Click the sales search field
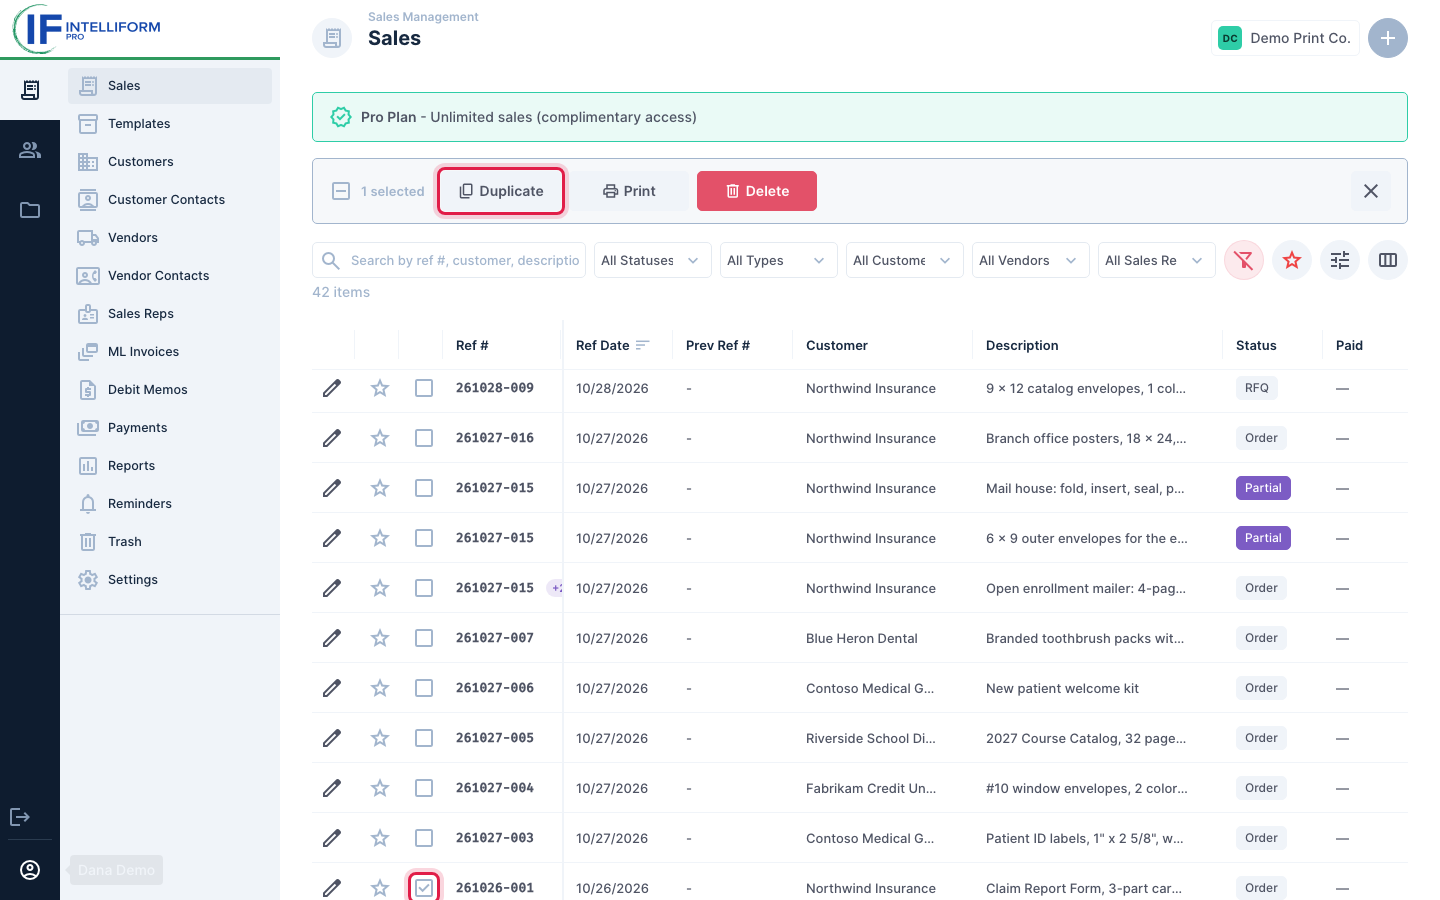Image resolution: width=1440 pixels, height=900 pixels. 449,260
